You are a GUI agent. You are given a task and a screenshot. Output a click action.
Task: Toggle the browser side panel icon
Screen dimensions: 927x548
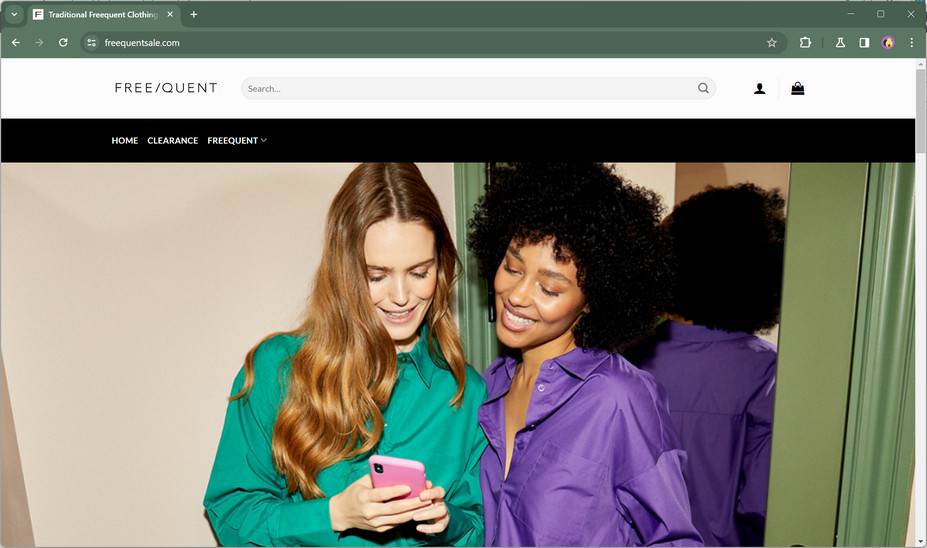tap(864, 43)
